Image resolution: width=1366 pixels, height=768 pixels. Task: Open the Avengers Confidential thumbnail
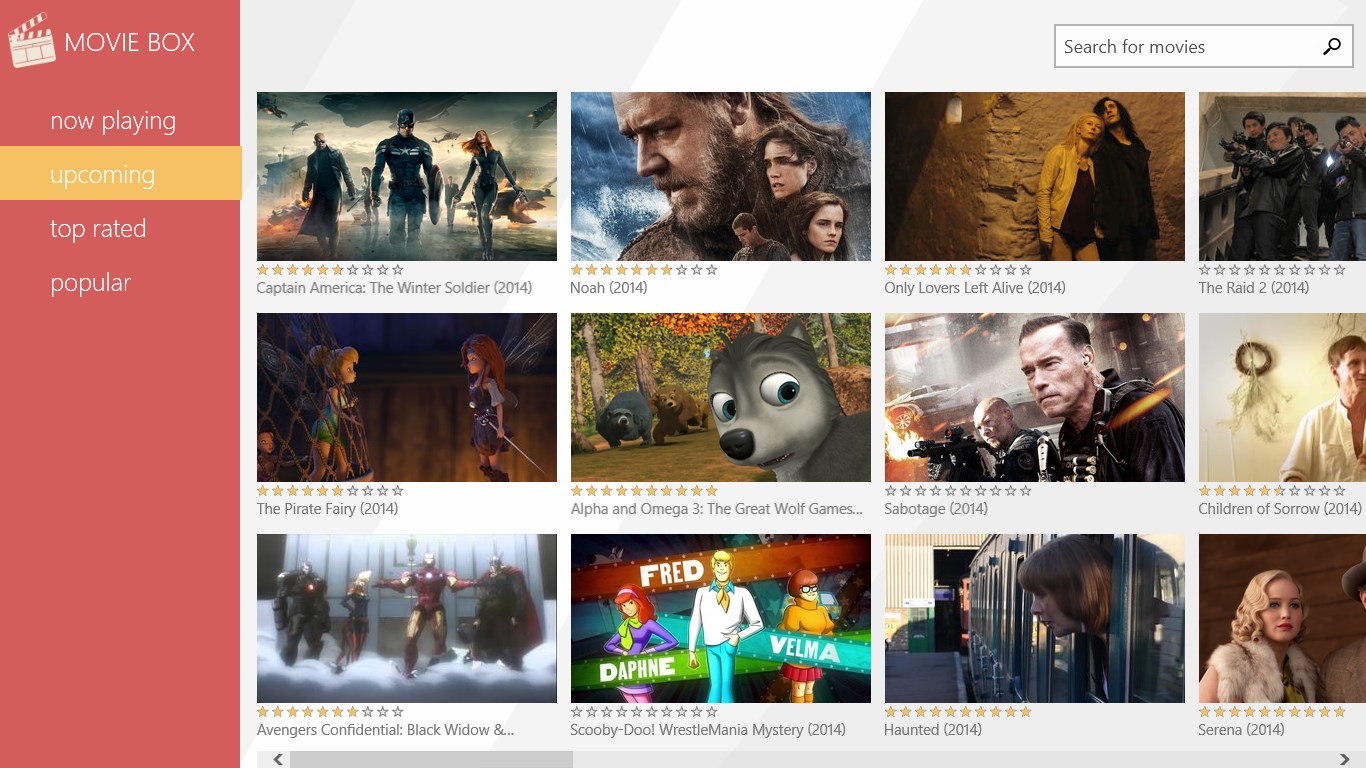click(x=407, y=618)
